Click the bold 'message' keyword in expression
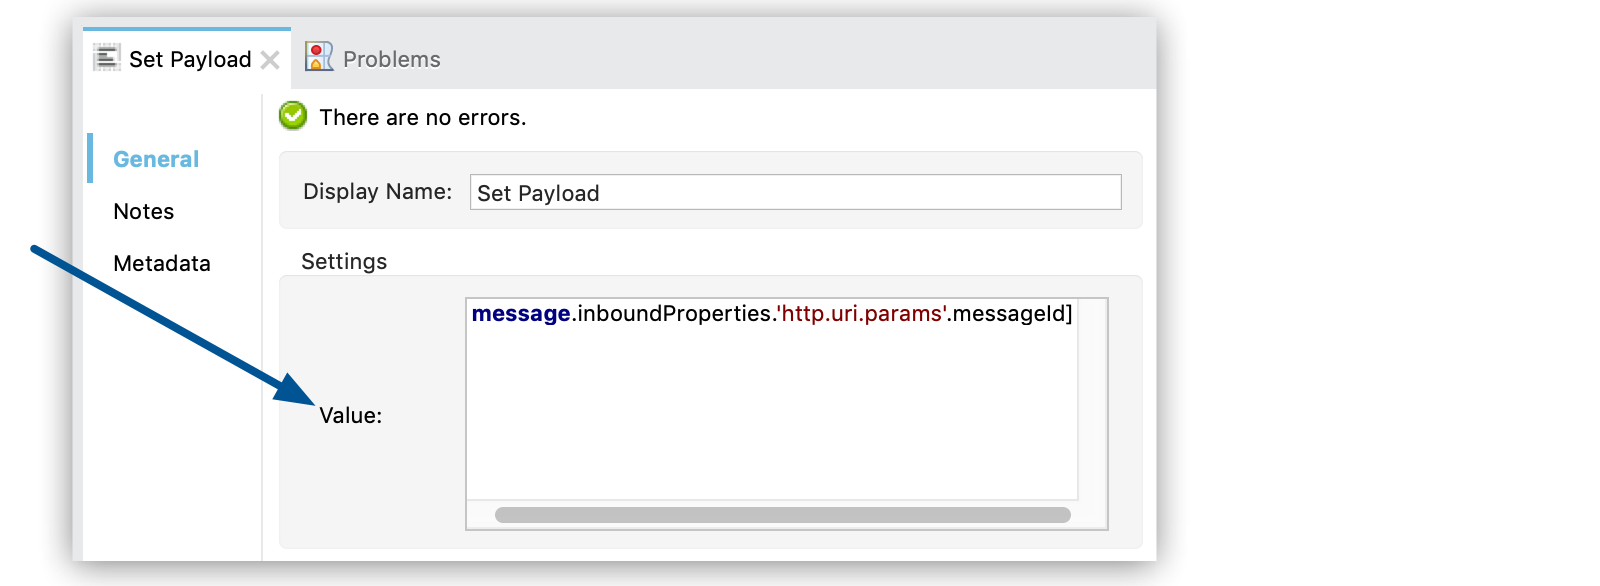Viewport: 1600px width, 586px height. [x=521, y=314]
